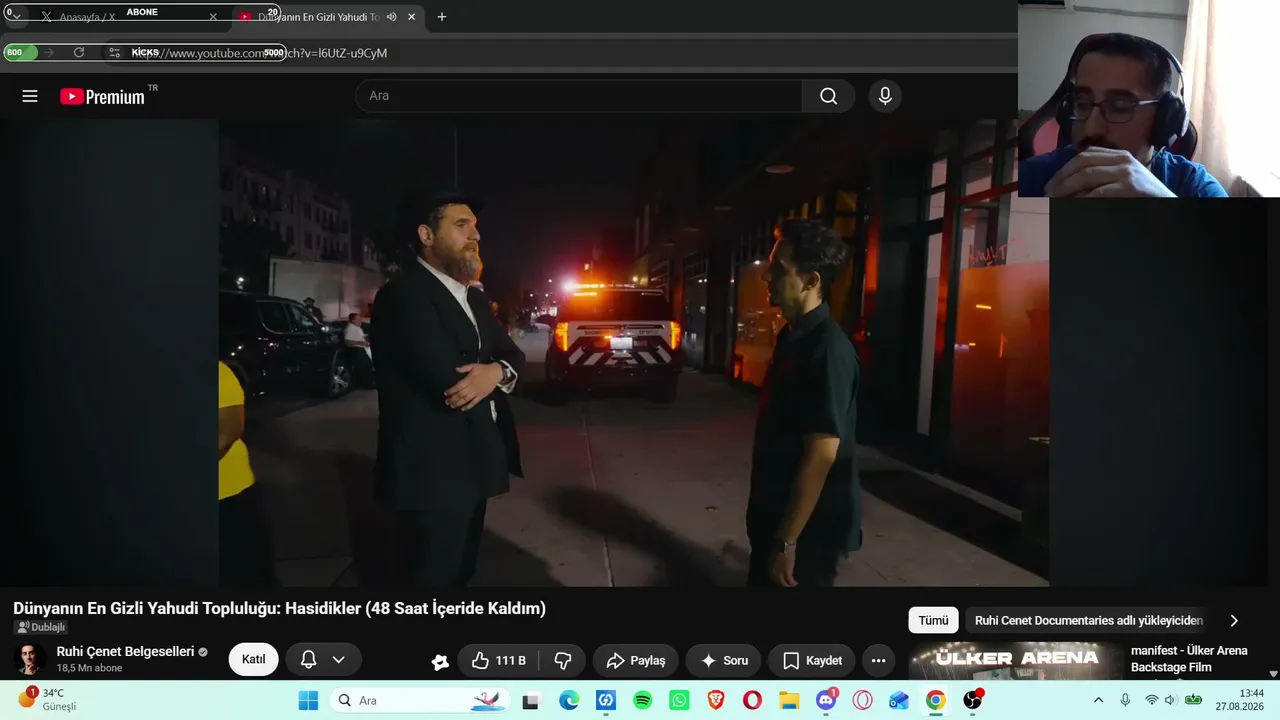The width and height of the screenshot is (1280, 720).
Task: Click the magnifier search button
Action: pos(828,96)
